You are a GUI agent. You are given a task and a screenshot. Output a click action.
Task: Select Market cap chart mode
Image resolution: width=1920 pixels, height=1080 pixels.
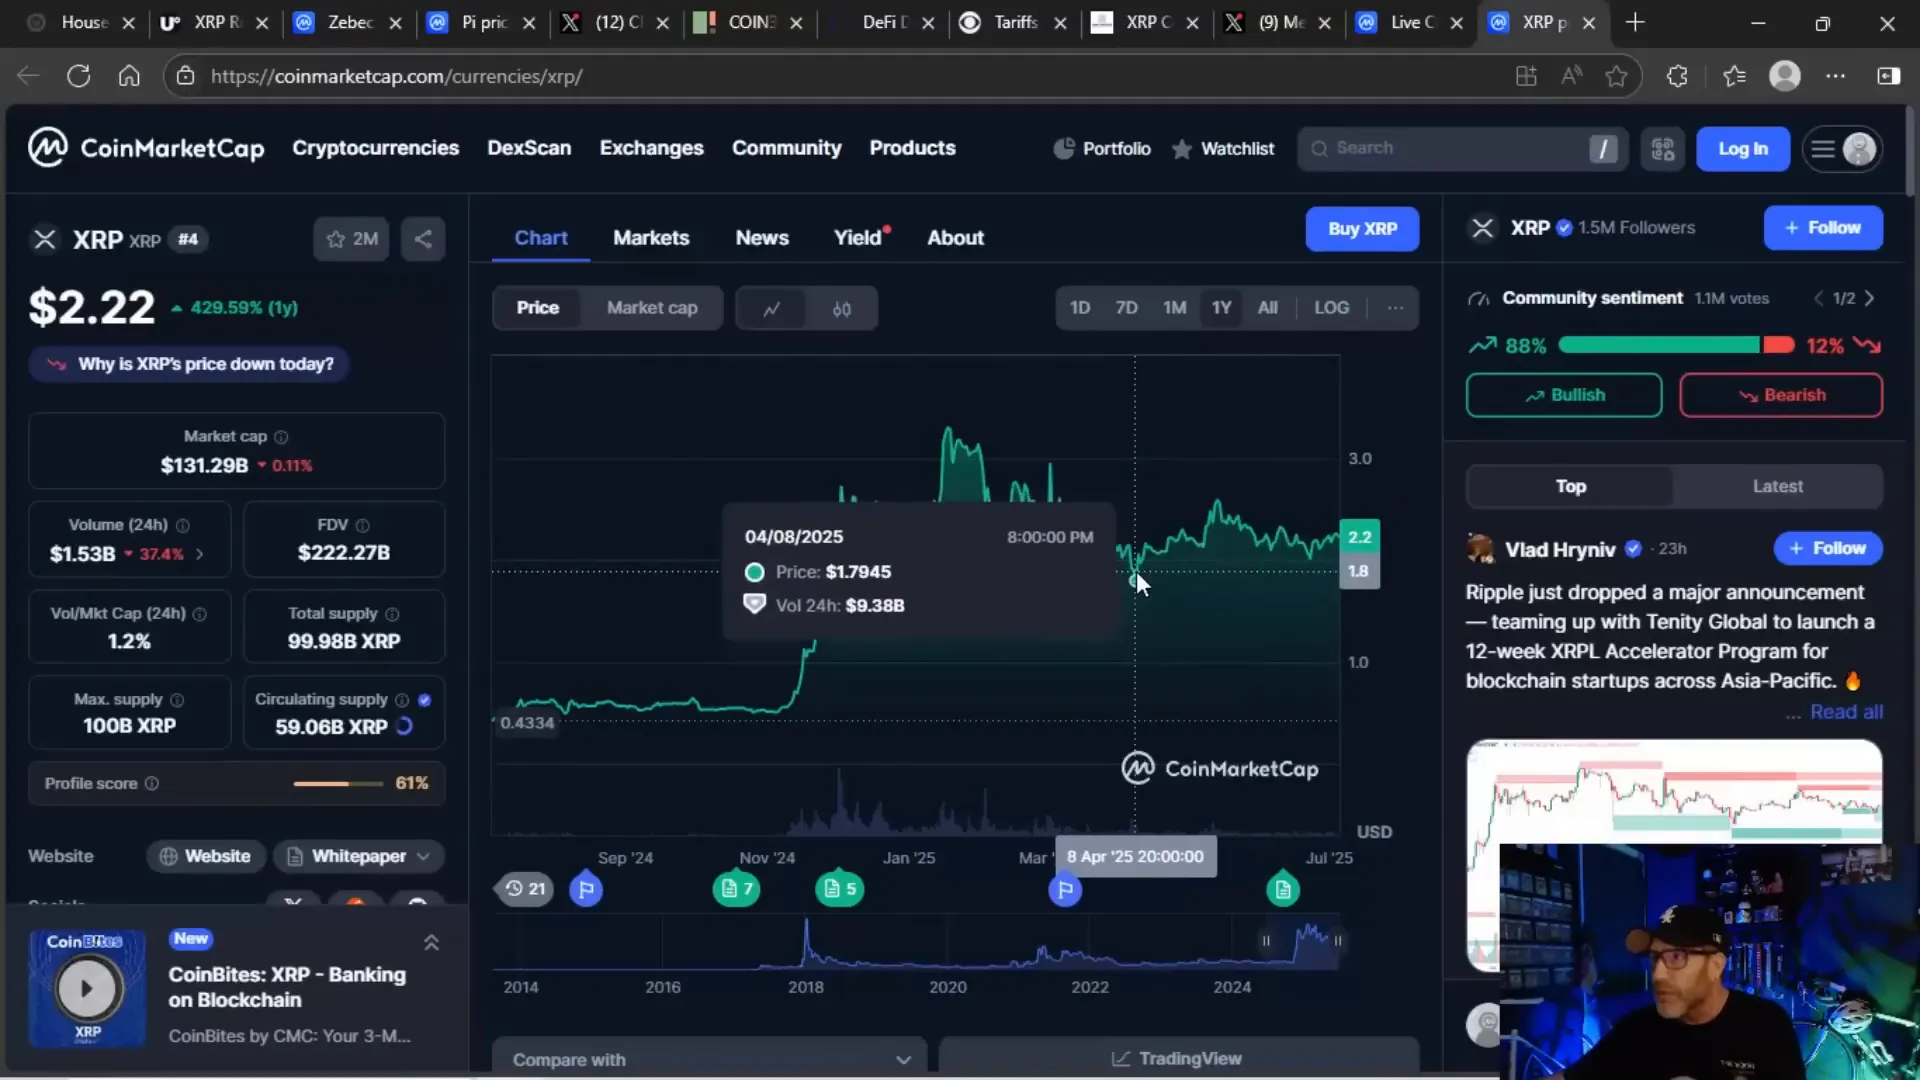(x=652, y=308)
